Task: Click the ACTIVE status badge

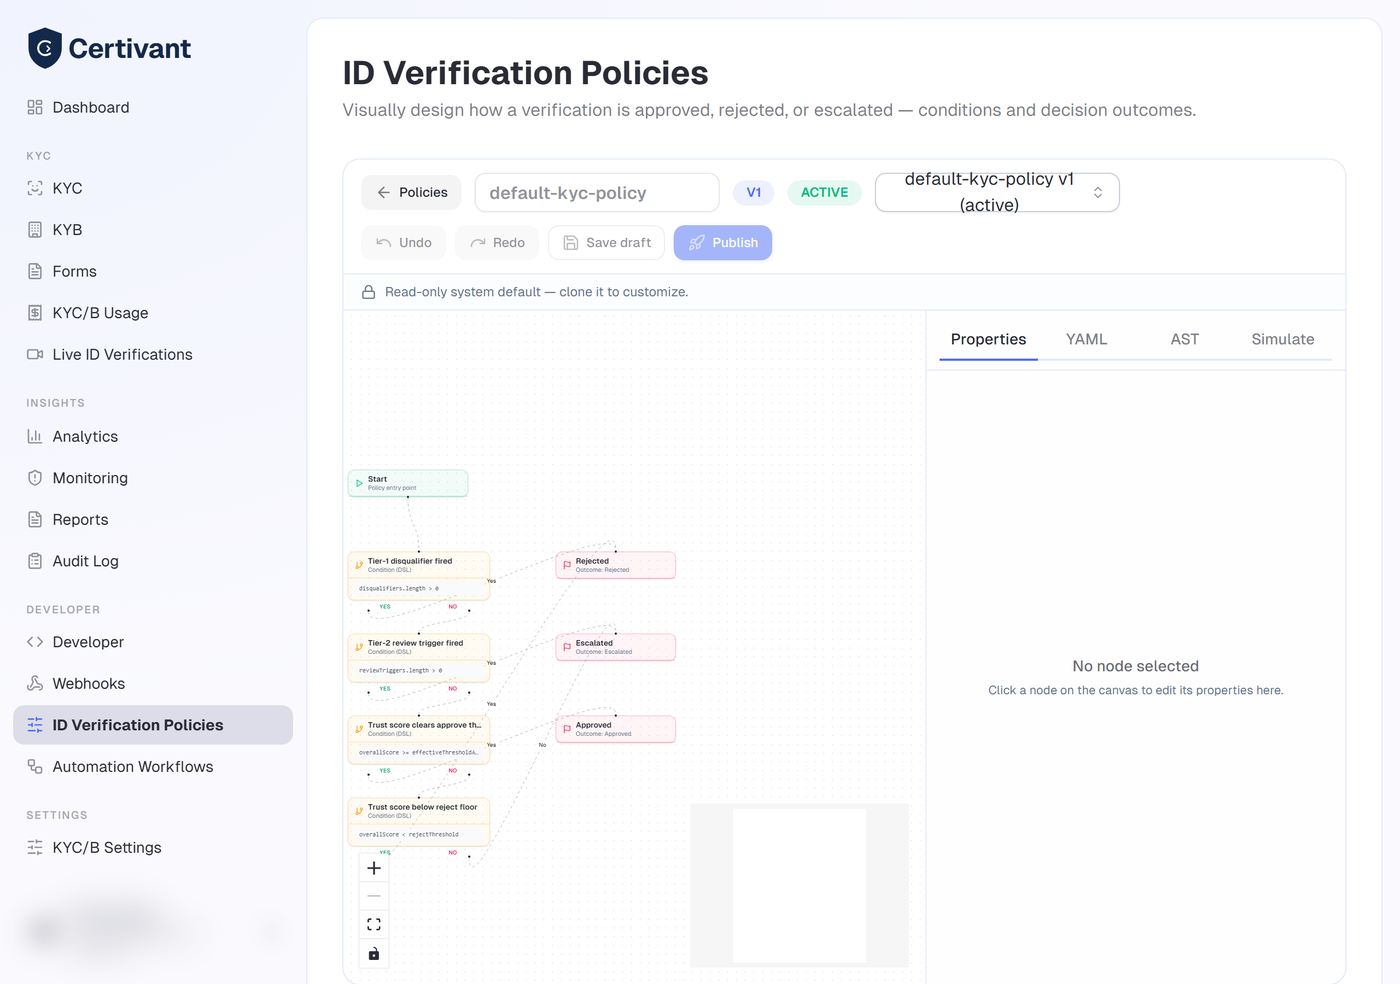Action: (x=824, y=192)
